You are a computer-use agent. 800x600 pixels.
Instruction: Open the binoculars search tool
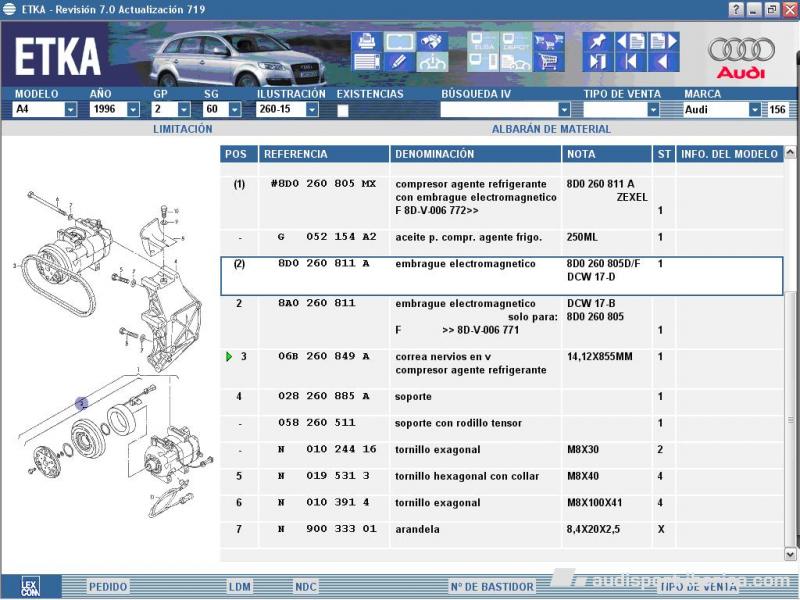tap(432, 41)
